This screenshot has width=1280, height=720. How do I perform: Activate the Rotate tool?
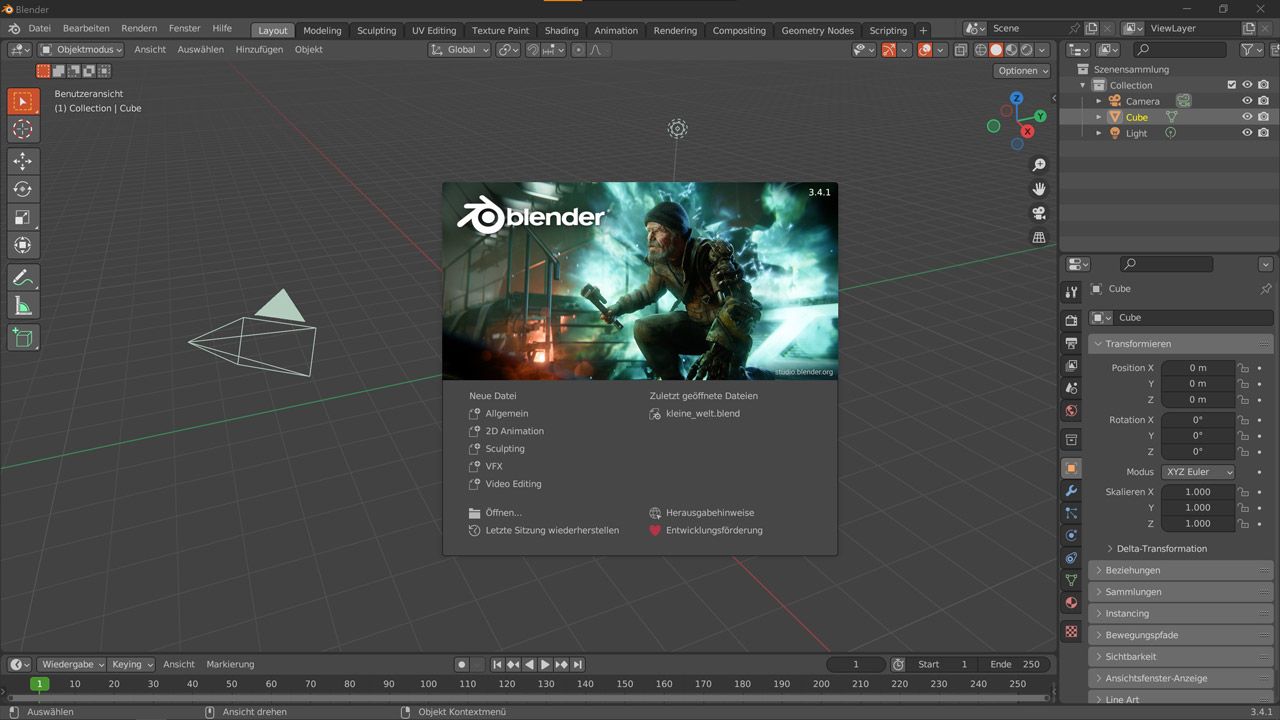22,189
